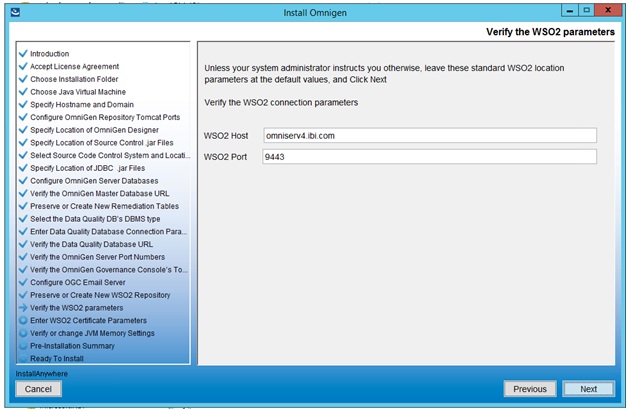Focus the WSO2 Host input field
This screenshot has height=411, width=628.
(x=430, y=135)
